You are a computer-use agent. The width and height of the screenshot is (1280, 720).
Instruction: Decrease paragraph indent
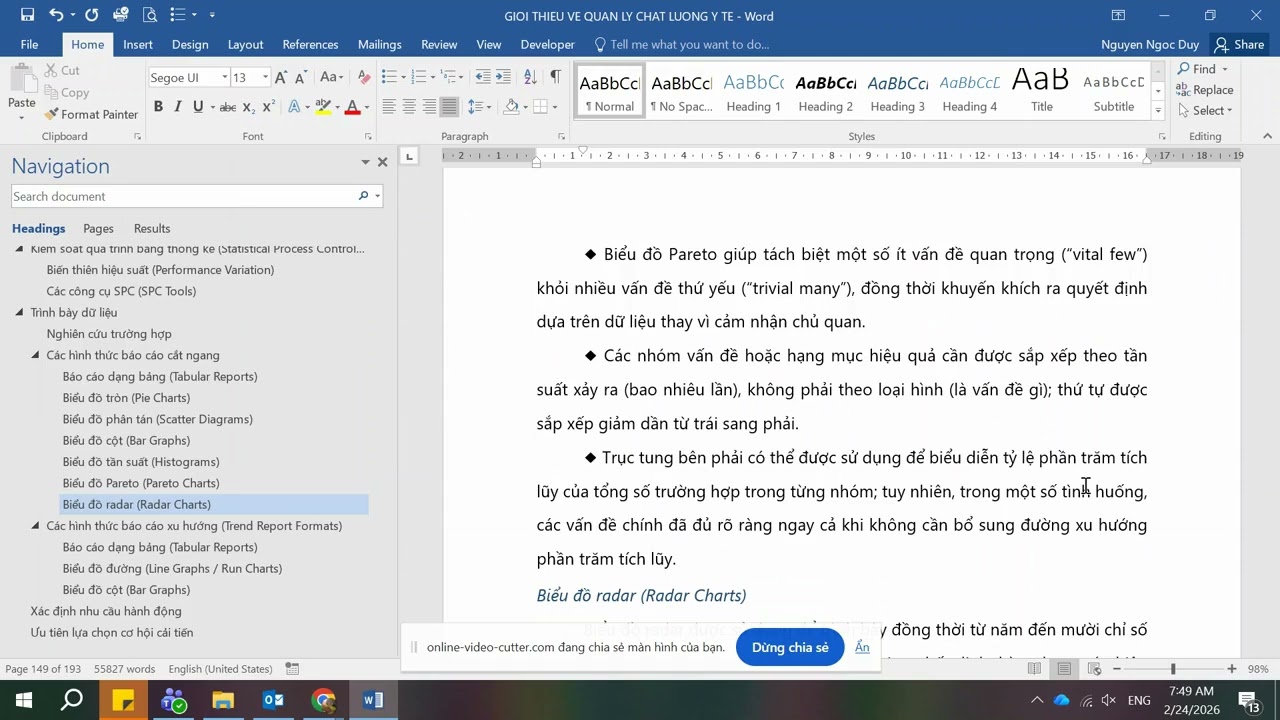point(483,77)
